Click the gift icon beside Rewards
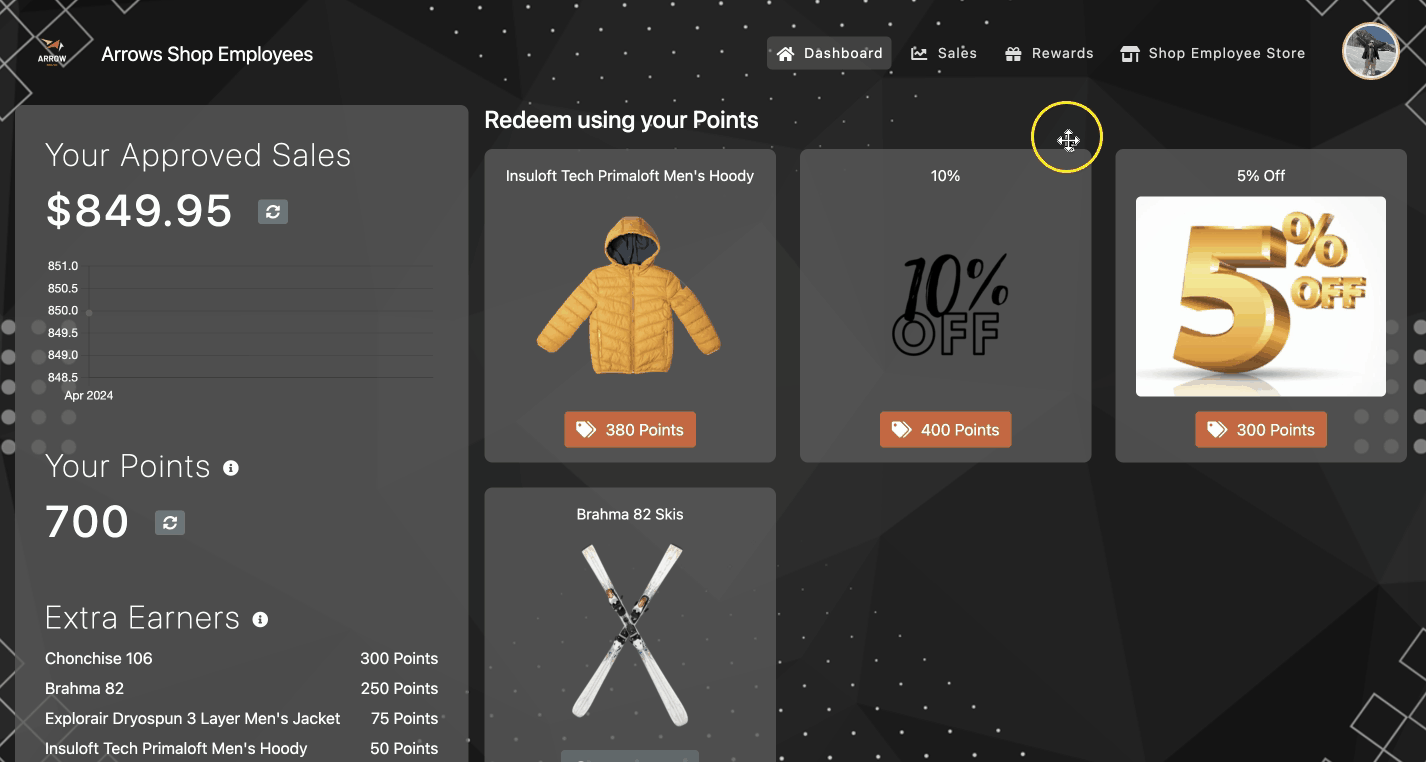 [x=1013, y=53]
